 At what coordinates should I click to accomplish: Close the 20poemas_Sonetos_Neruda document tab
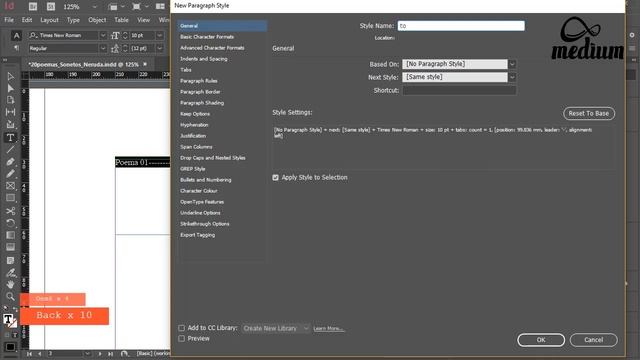click(145, 64)
